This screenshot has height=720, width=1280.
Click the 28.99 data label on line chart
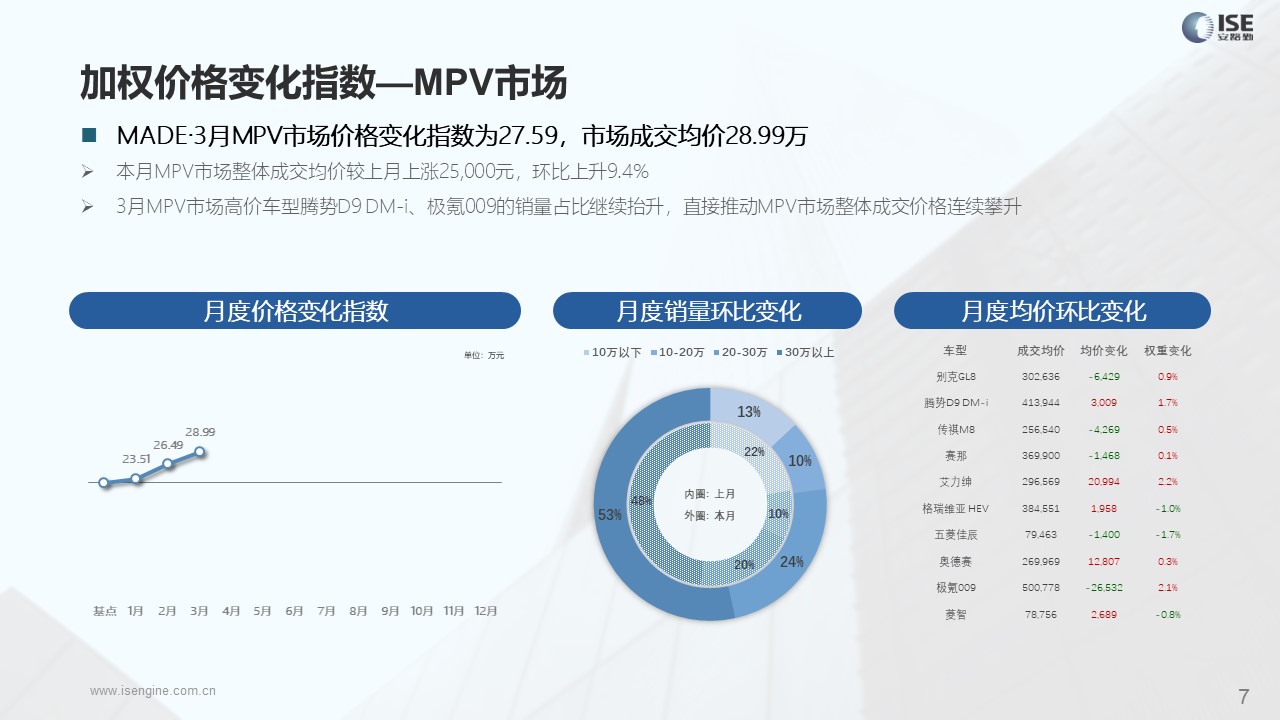[x=200, y=432]
